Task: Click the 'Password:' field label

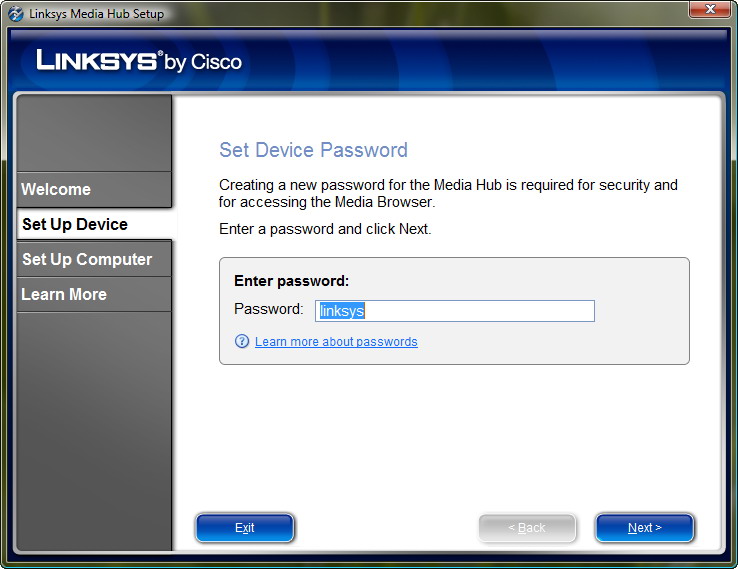Action: (x=268, y=309)
